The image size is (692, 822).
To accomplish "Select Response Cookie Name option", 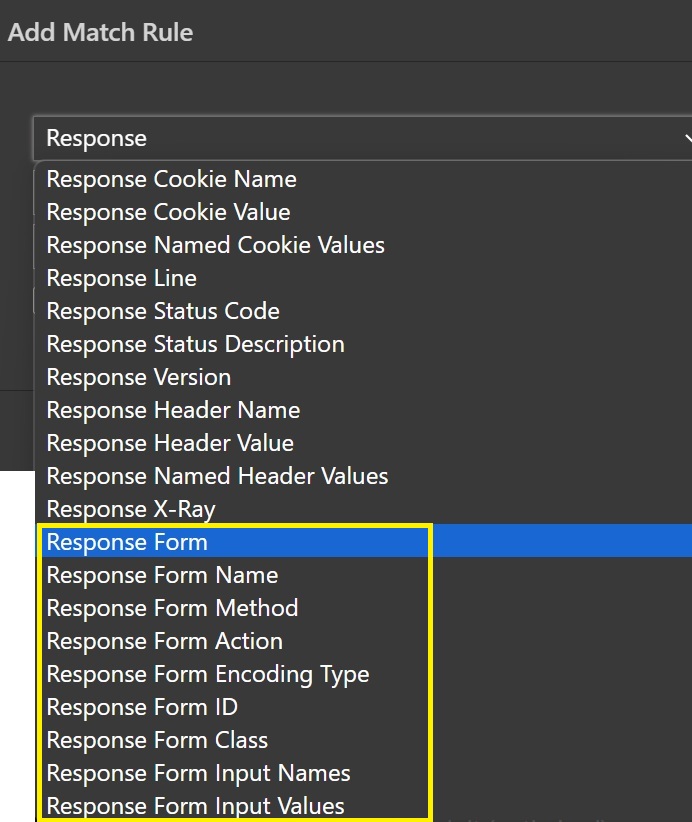I will coord(171,180).
